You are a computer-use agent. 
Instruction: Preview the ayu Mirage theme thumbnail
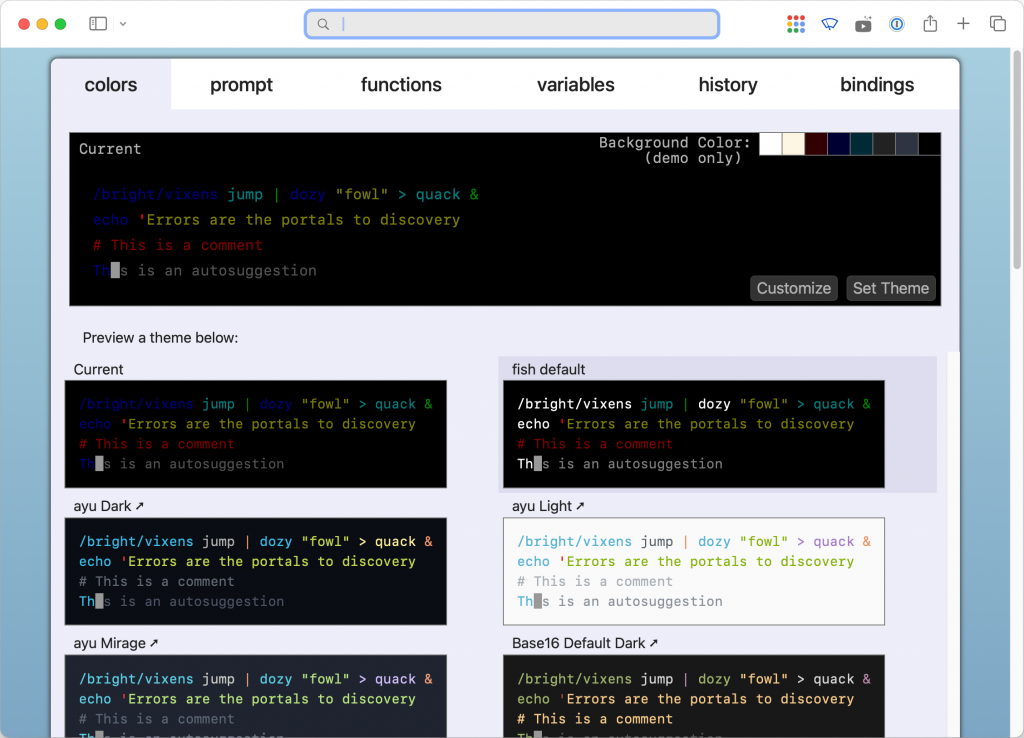click(x=255, y=696)
